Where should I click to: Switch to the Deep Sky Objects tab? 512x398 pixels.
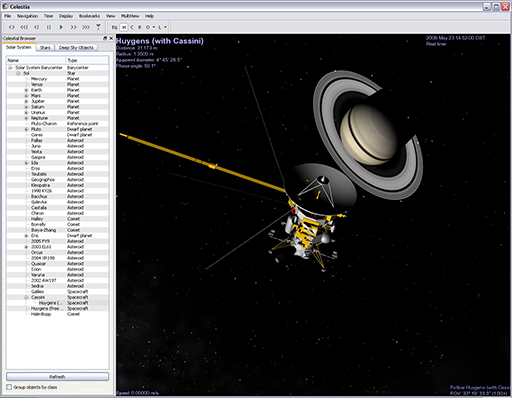(76, 48)
